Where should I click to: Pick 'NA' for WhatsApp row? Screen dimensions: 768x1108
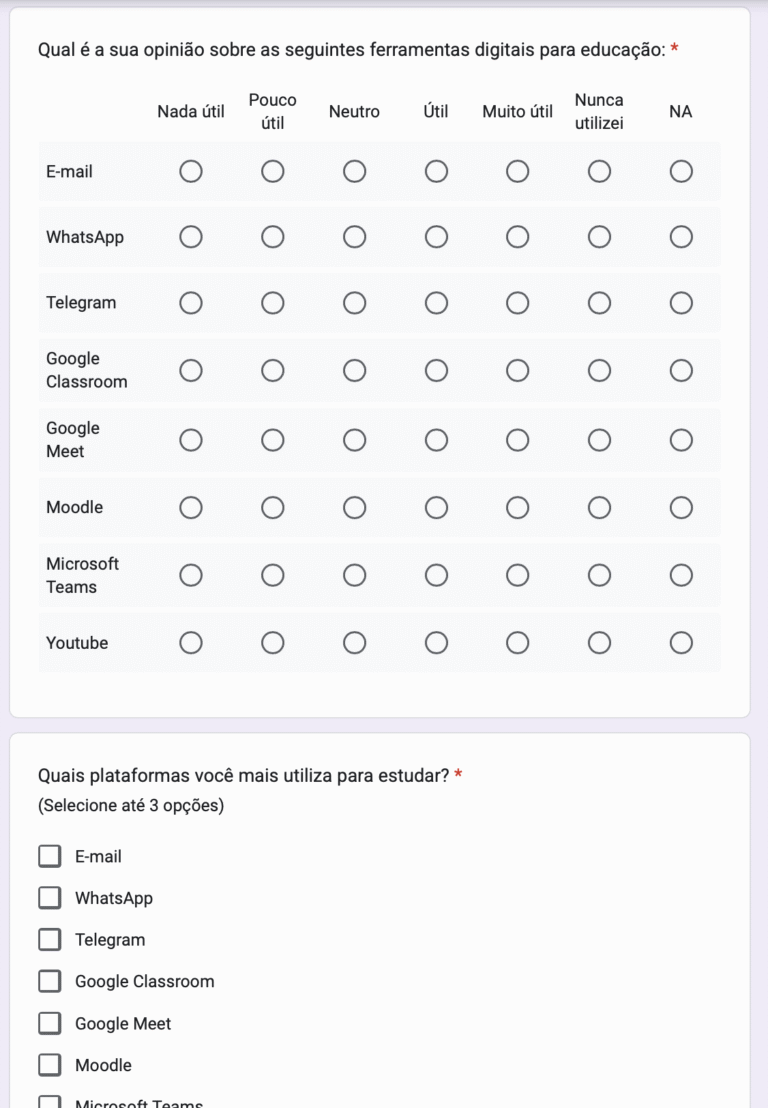click(x=681, y=237)
